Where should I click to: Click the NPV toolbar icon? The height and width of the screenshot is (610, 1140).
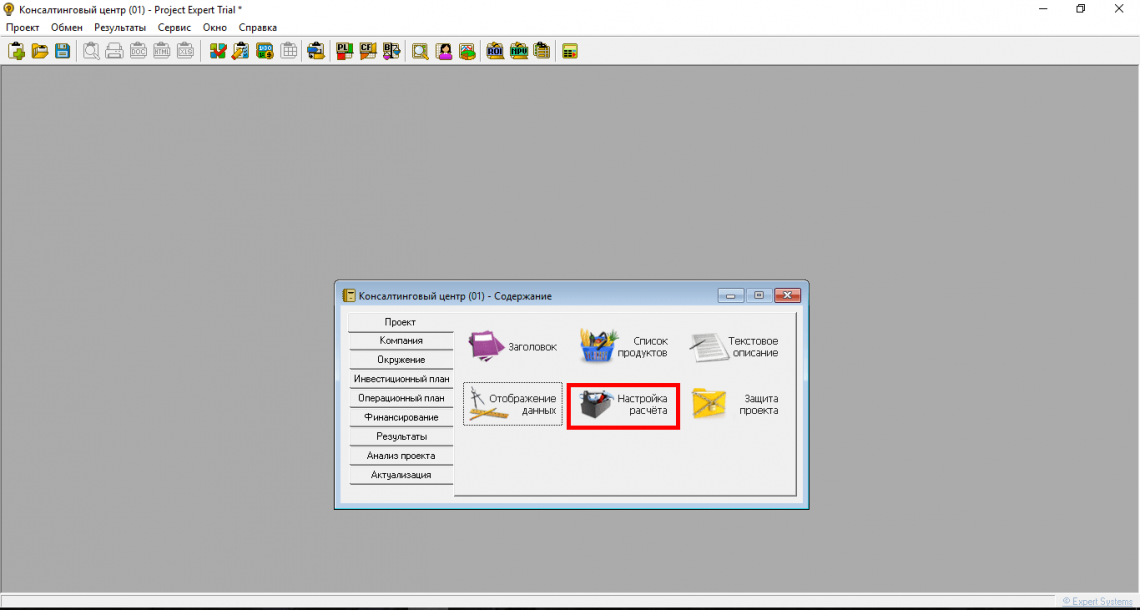[518, 51]
